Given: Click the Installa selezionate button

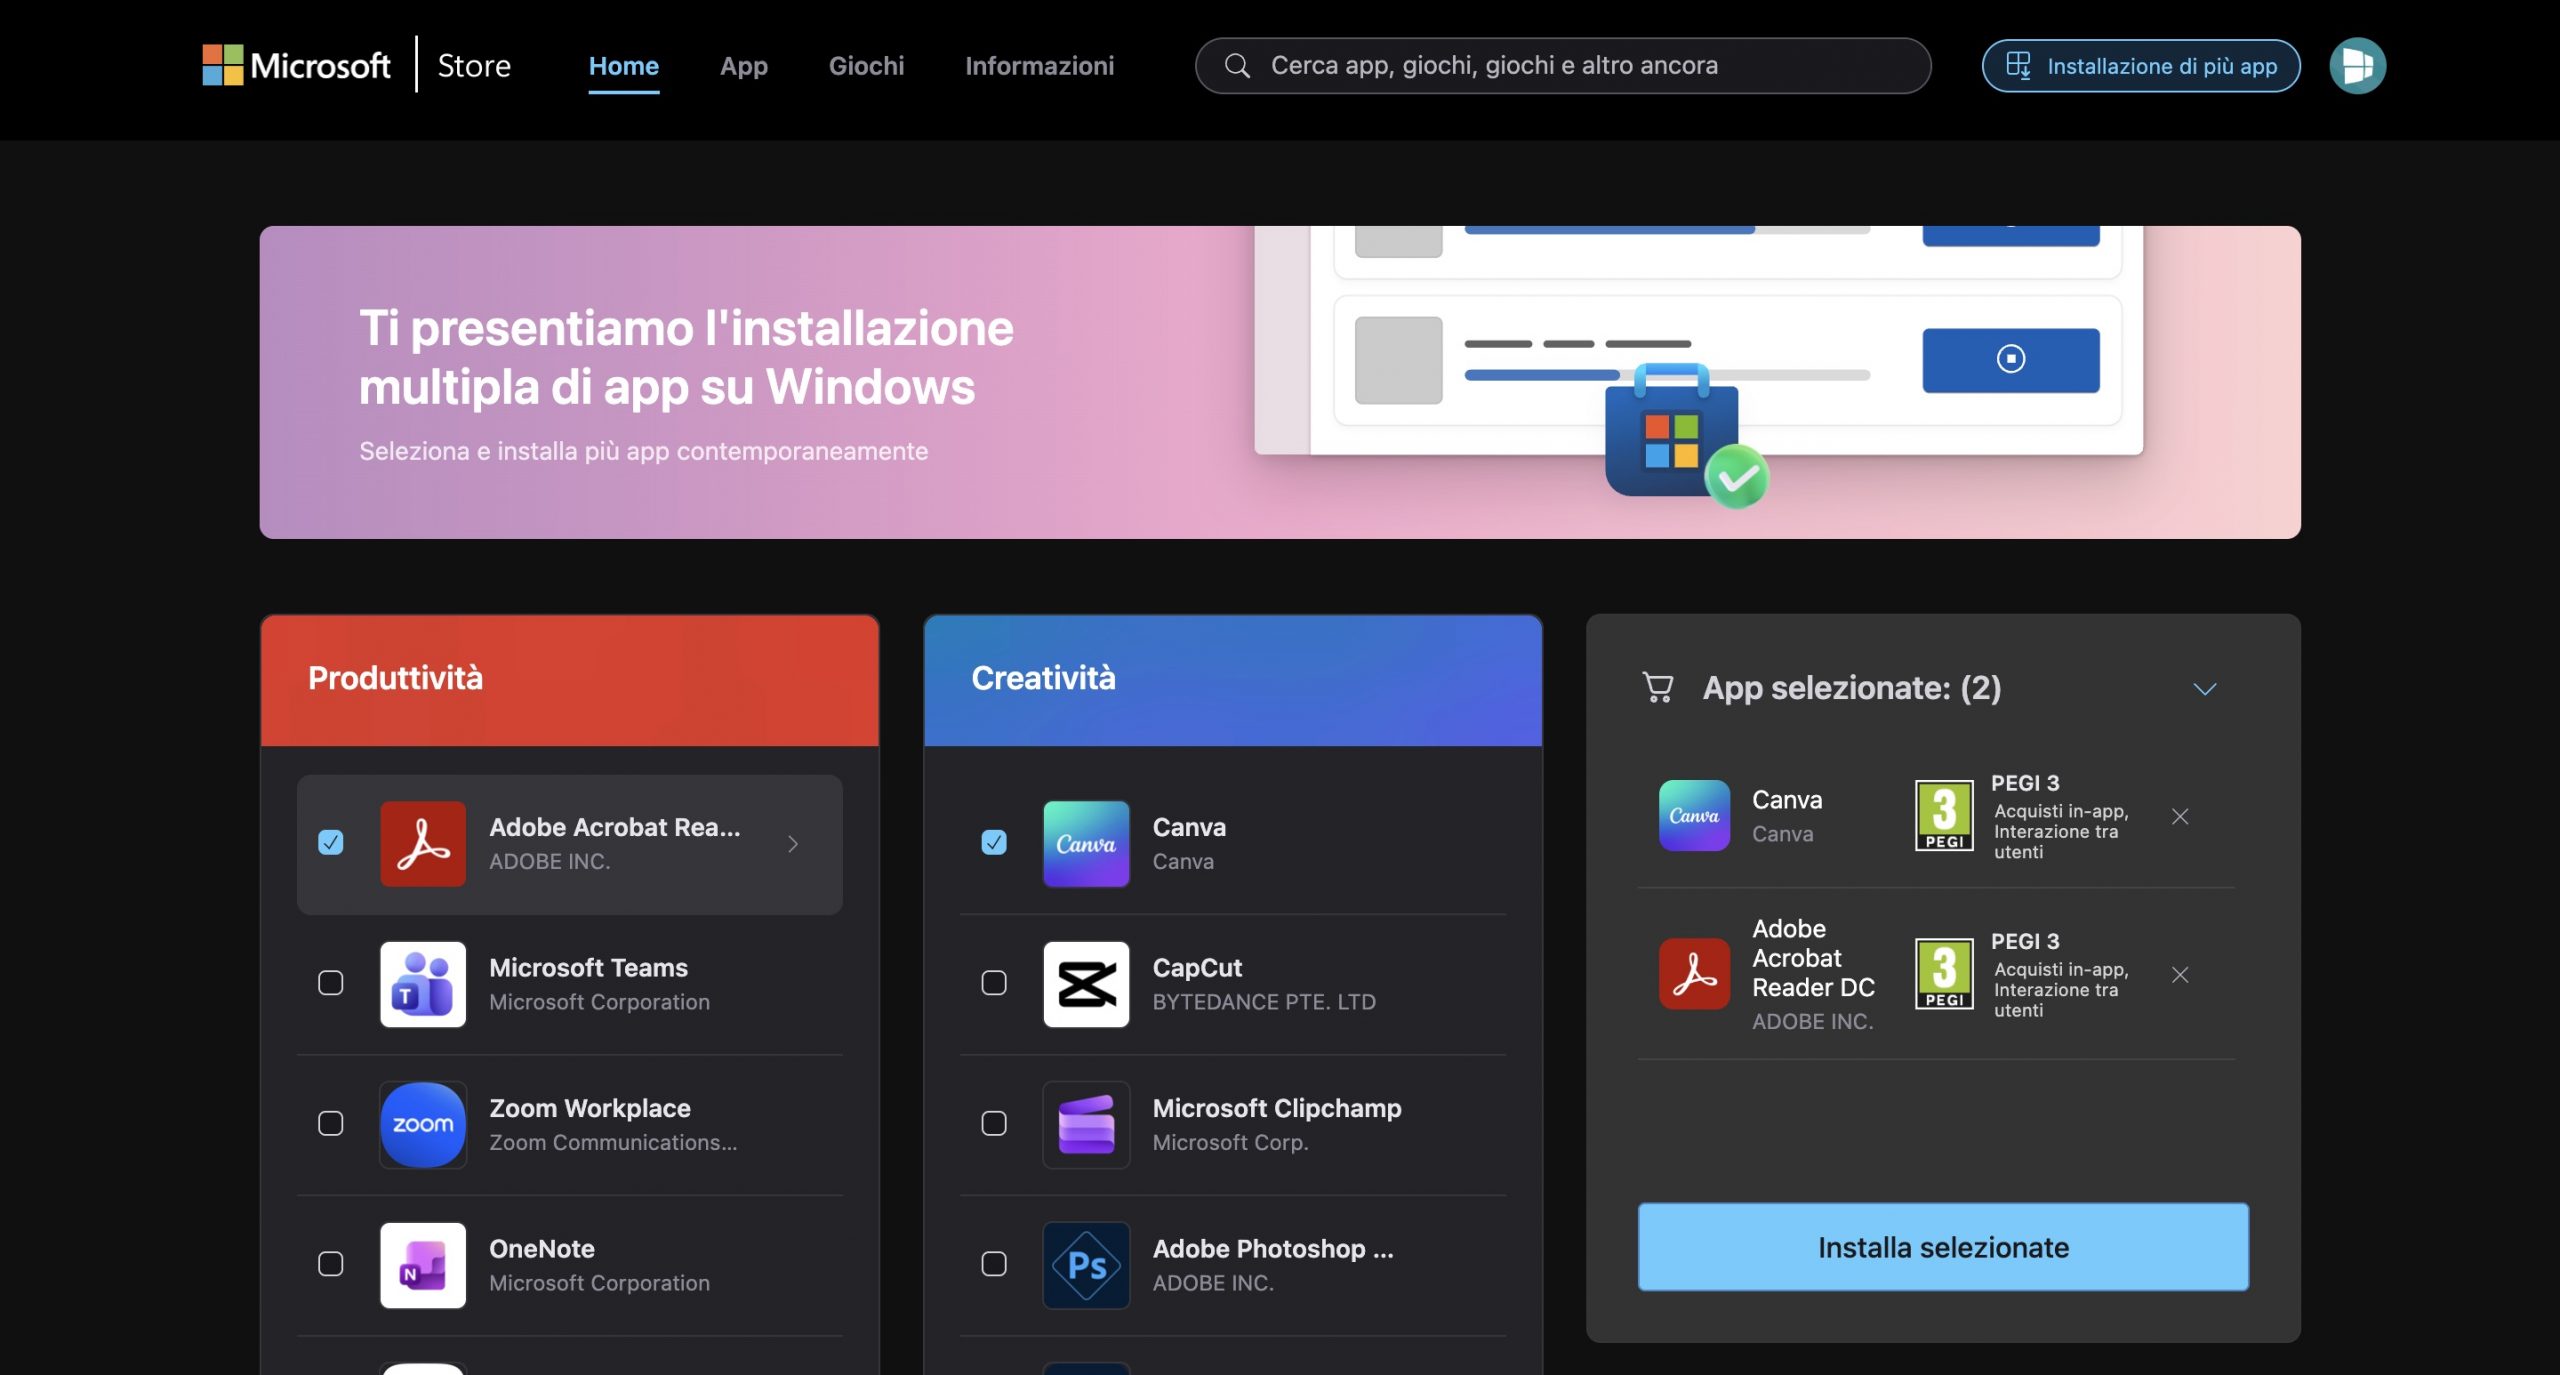Looking at the screenshot, I should [1942, 1247].
